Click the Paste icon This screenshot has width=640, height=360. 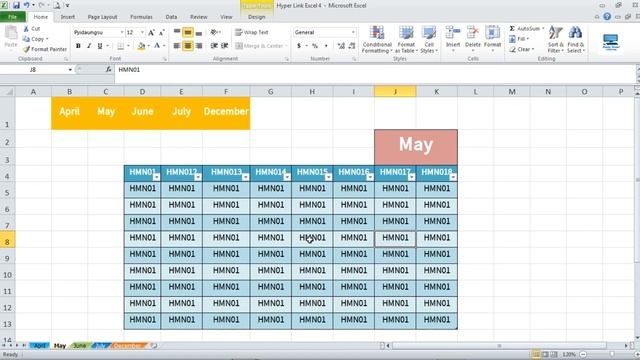point(11,33)
